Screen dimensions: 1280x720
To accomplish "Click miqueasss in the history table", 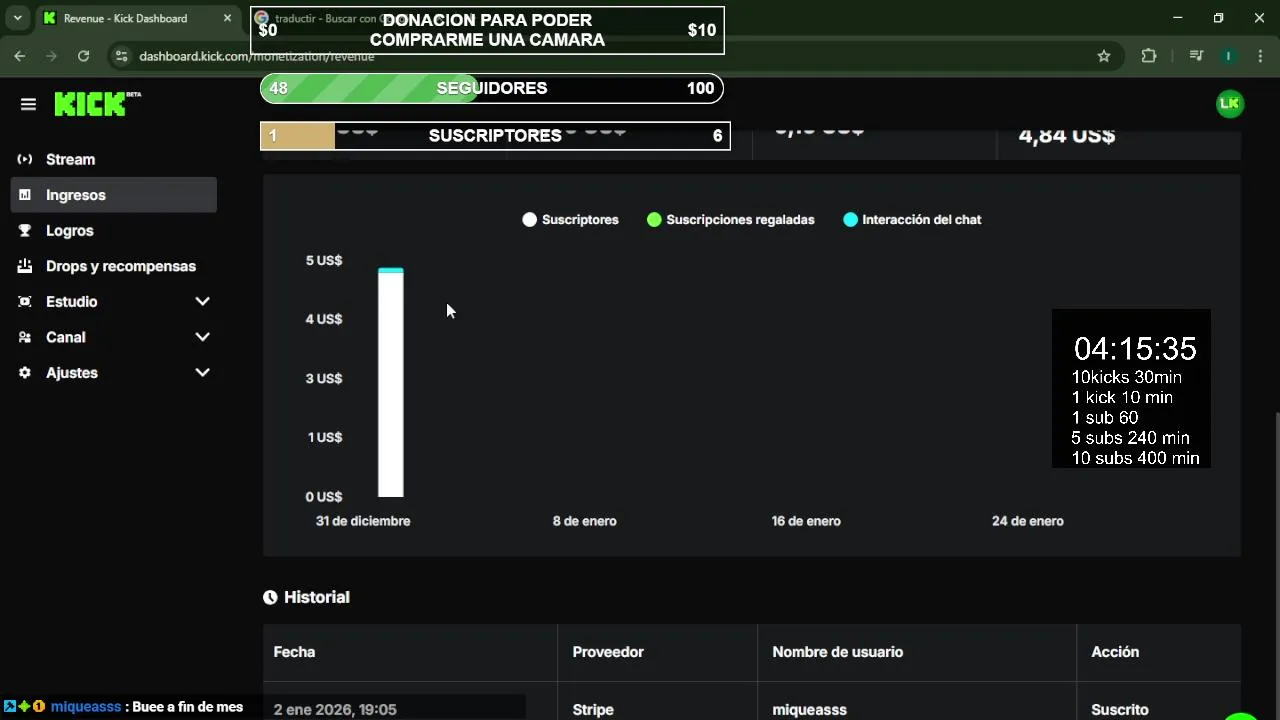I will click(809, 709).
